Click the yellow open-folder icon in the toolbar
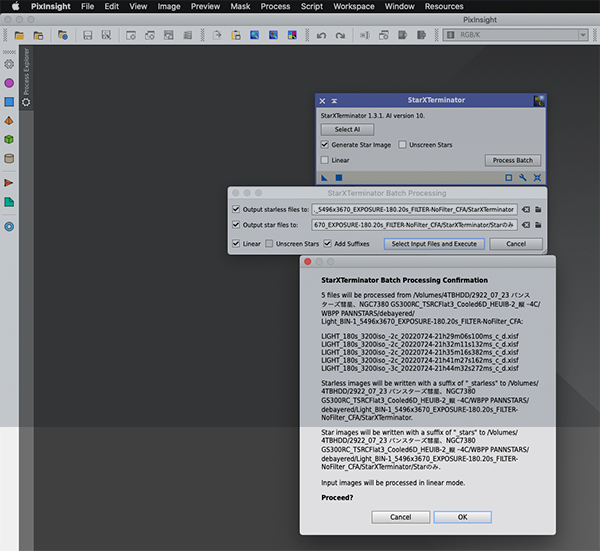600x551 pixels. pyautogui.click(x=19, y=36)
